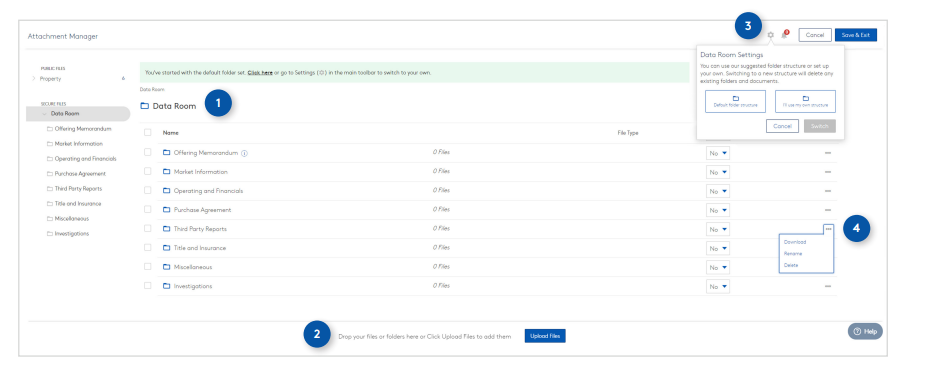Expand the Property tree item under Public Files
Viewport: 940px width, 379px height.
point(34,79)
